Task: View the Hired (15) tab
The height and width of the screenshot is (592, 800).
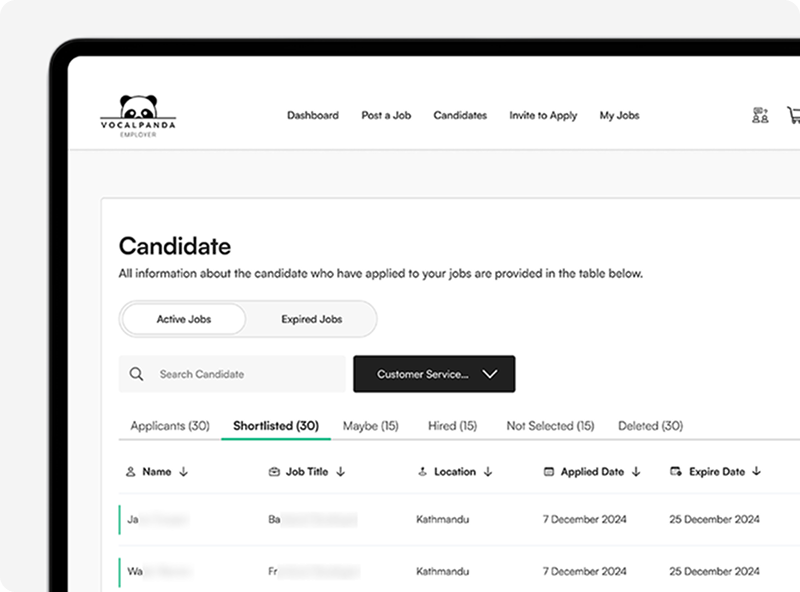Action: [452, 426]
